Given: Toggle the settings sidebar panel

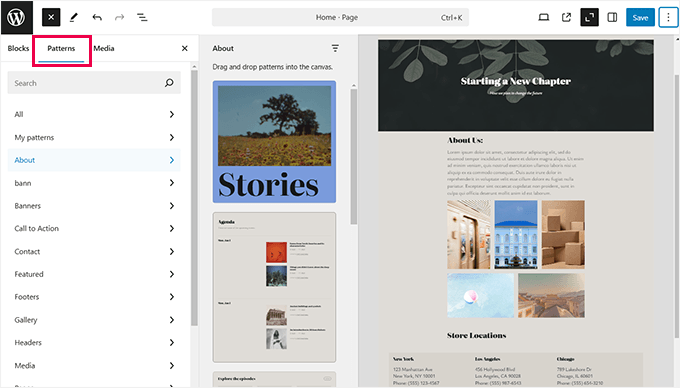Looking at the screenshot, I should point(612,17).
